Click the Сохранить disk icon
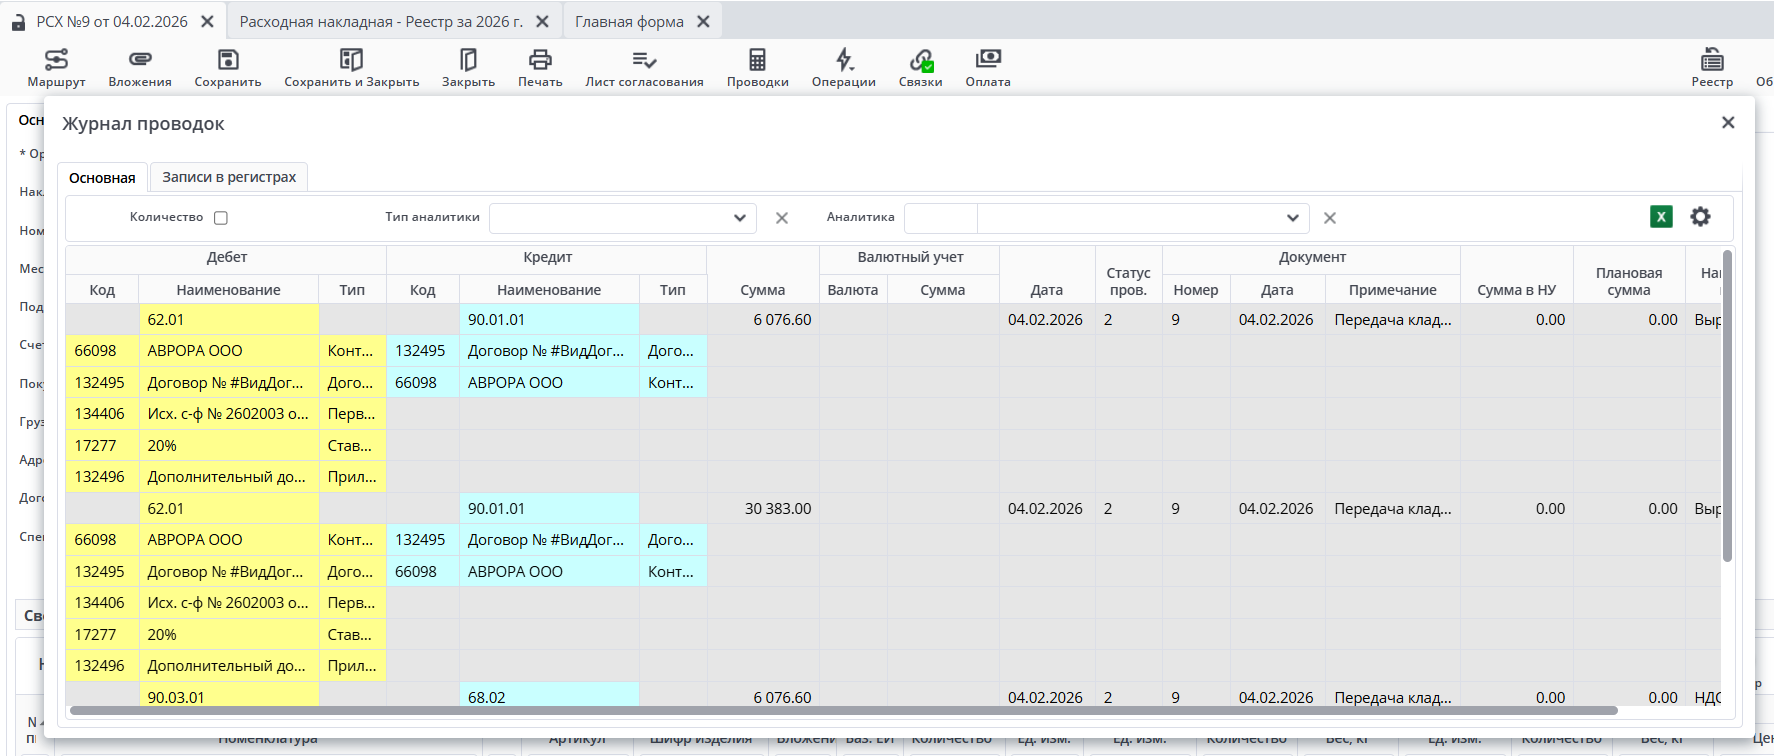Viewport: 1774px width, 756px height. [x=228, y=60]
